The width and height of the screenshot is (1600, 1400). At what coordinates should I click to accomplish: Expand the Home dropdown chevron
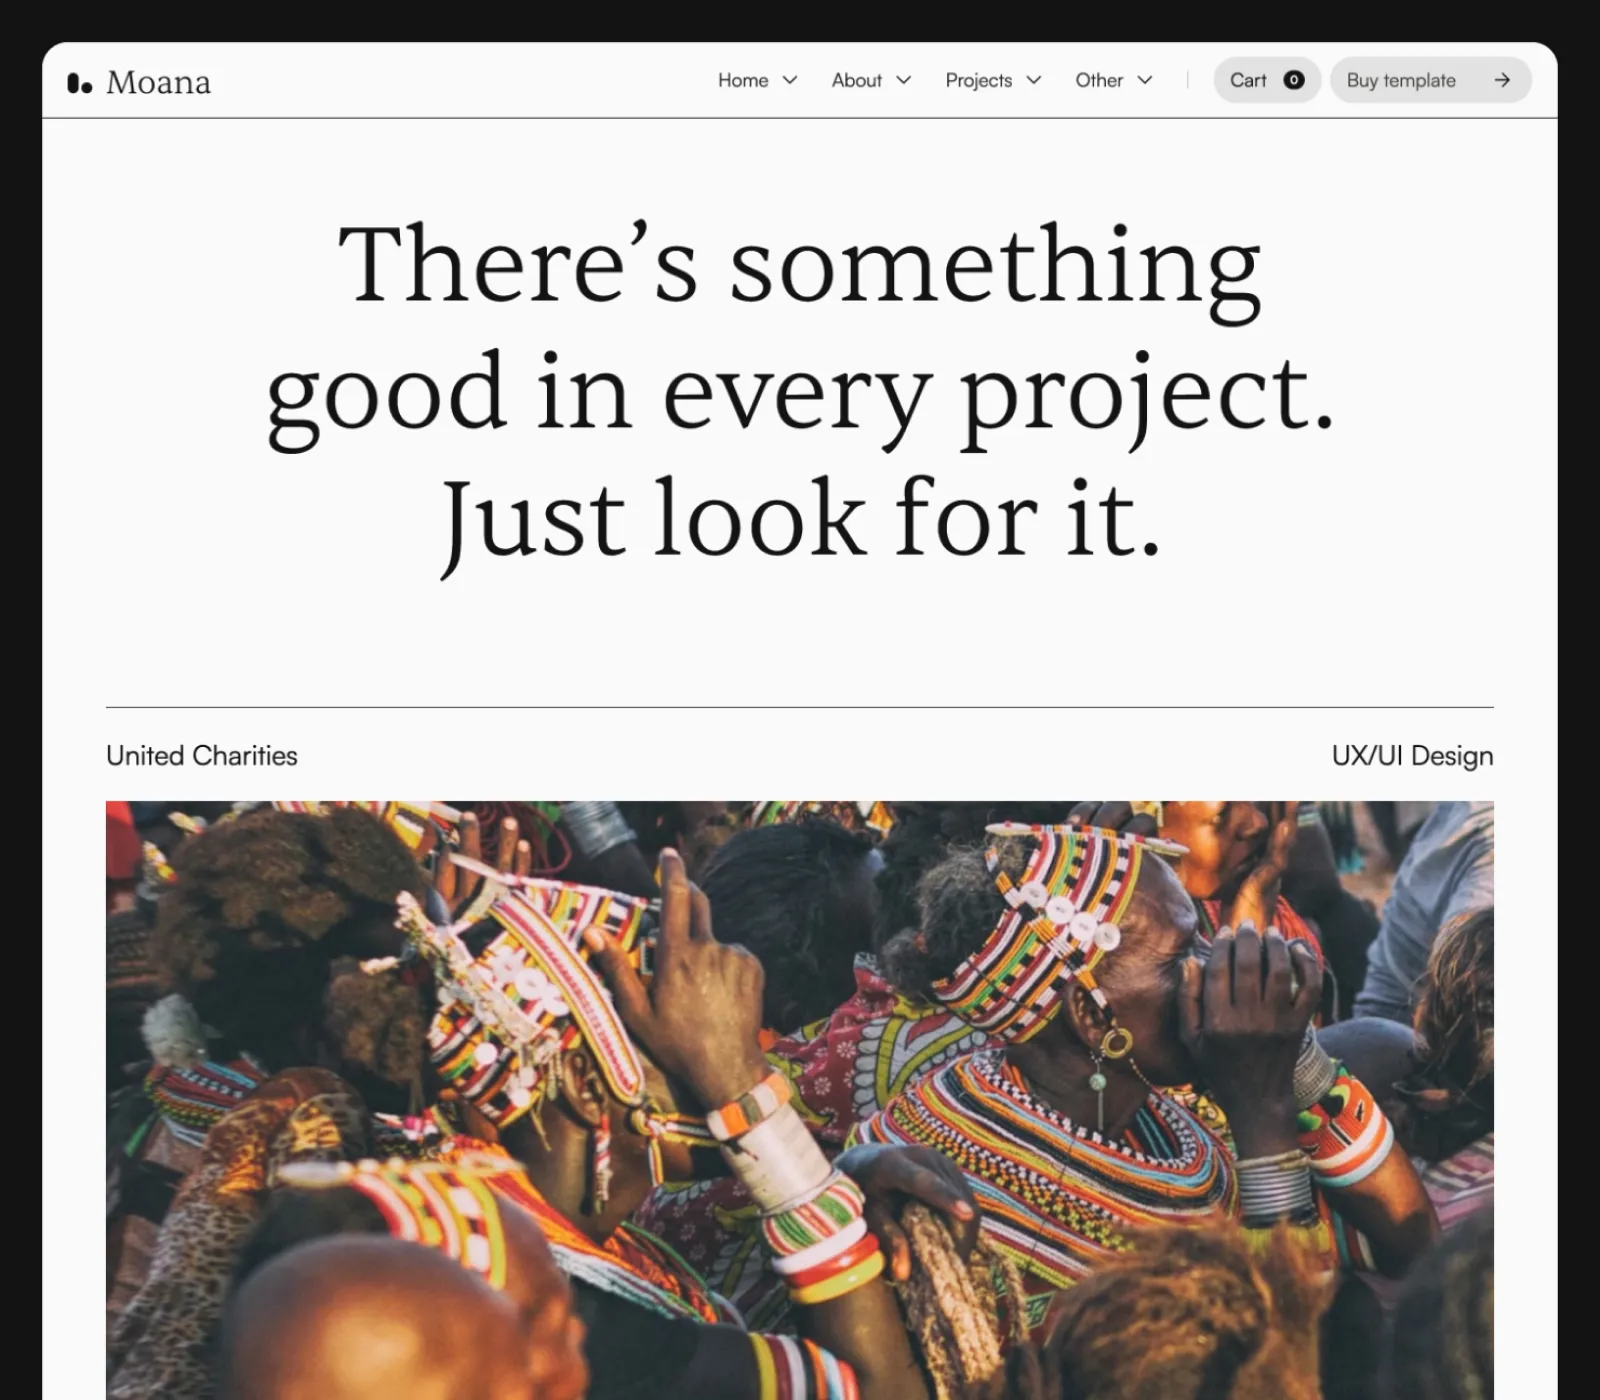point(790,80)
